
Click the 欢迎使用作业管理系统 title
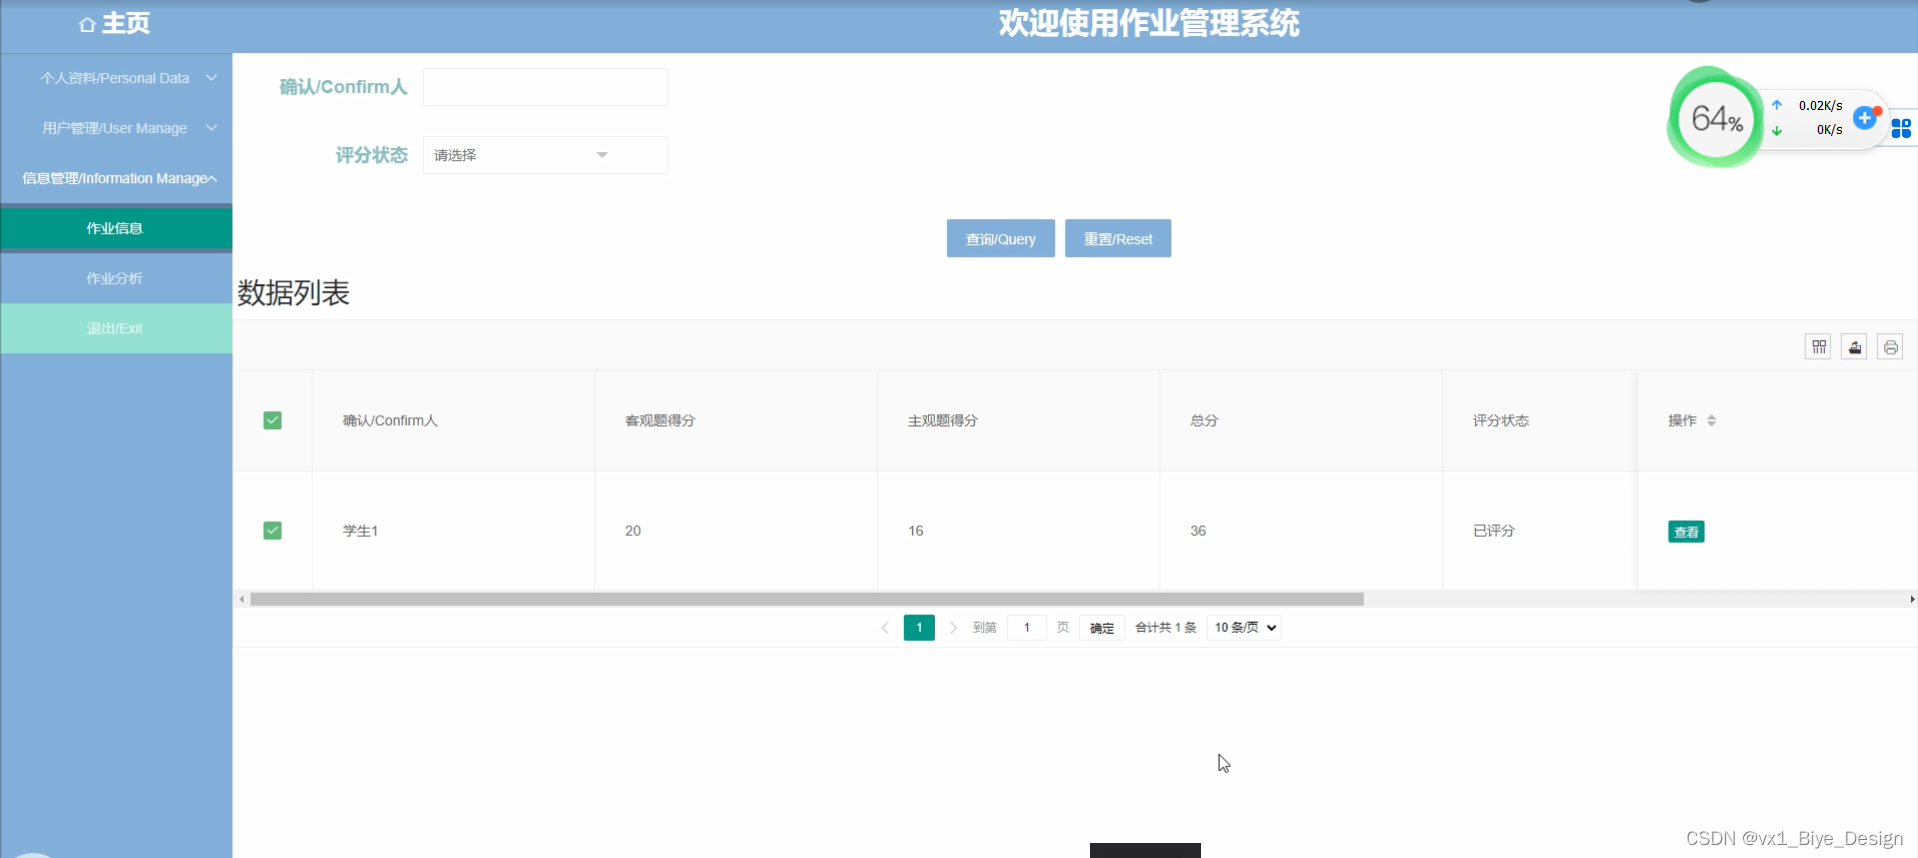pyautogui.click(x=1149, y=23)
